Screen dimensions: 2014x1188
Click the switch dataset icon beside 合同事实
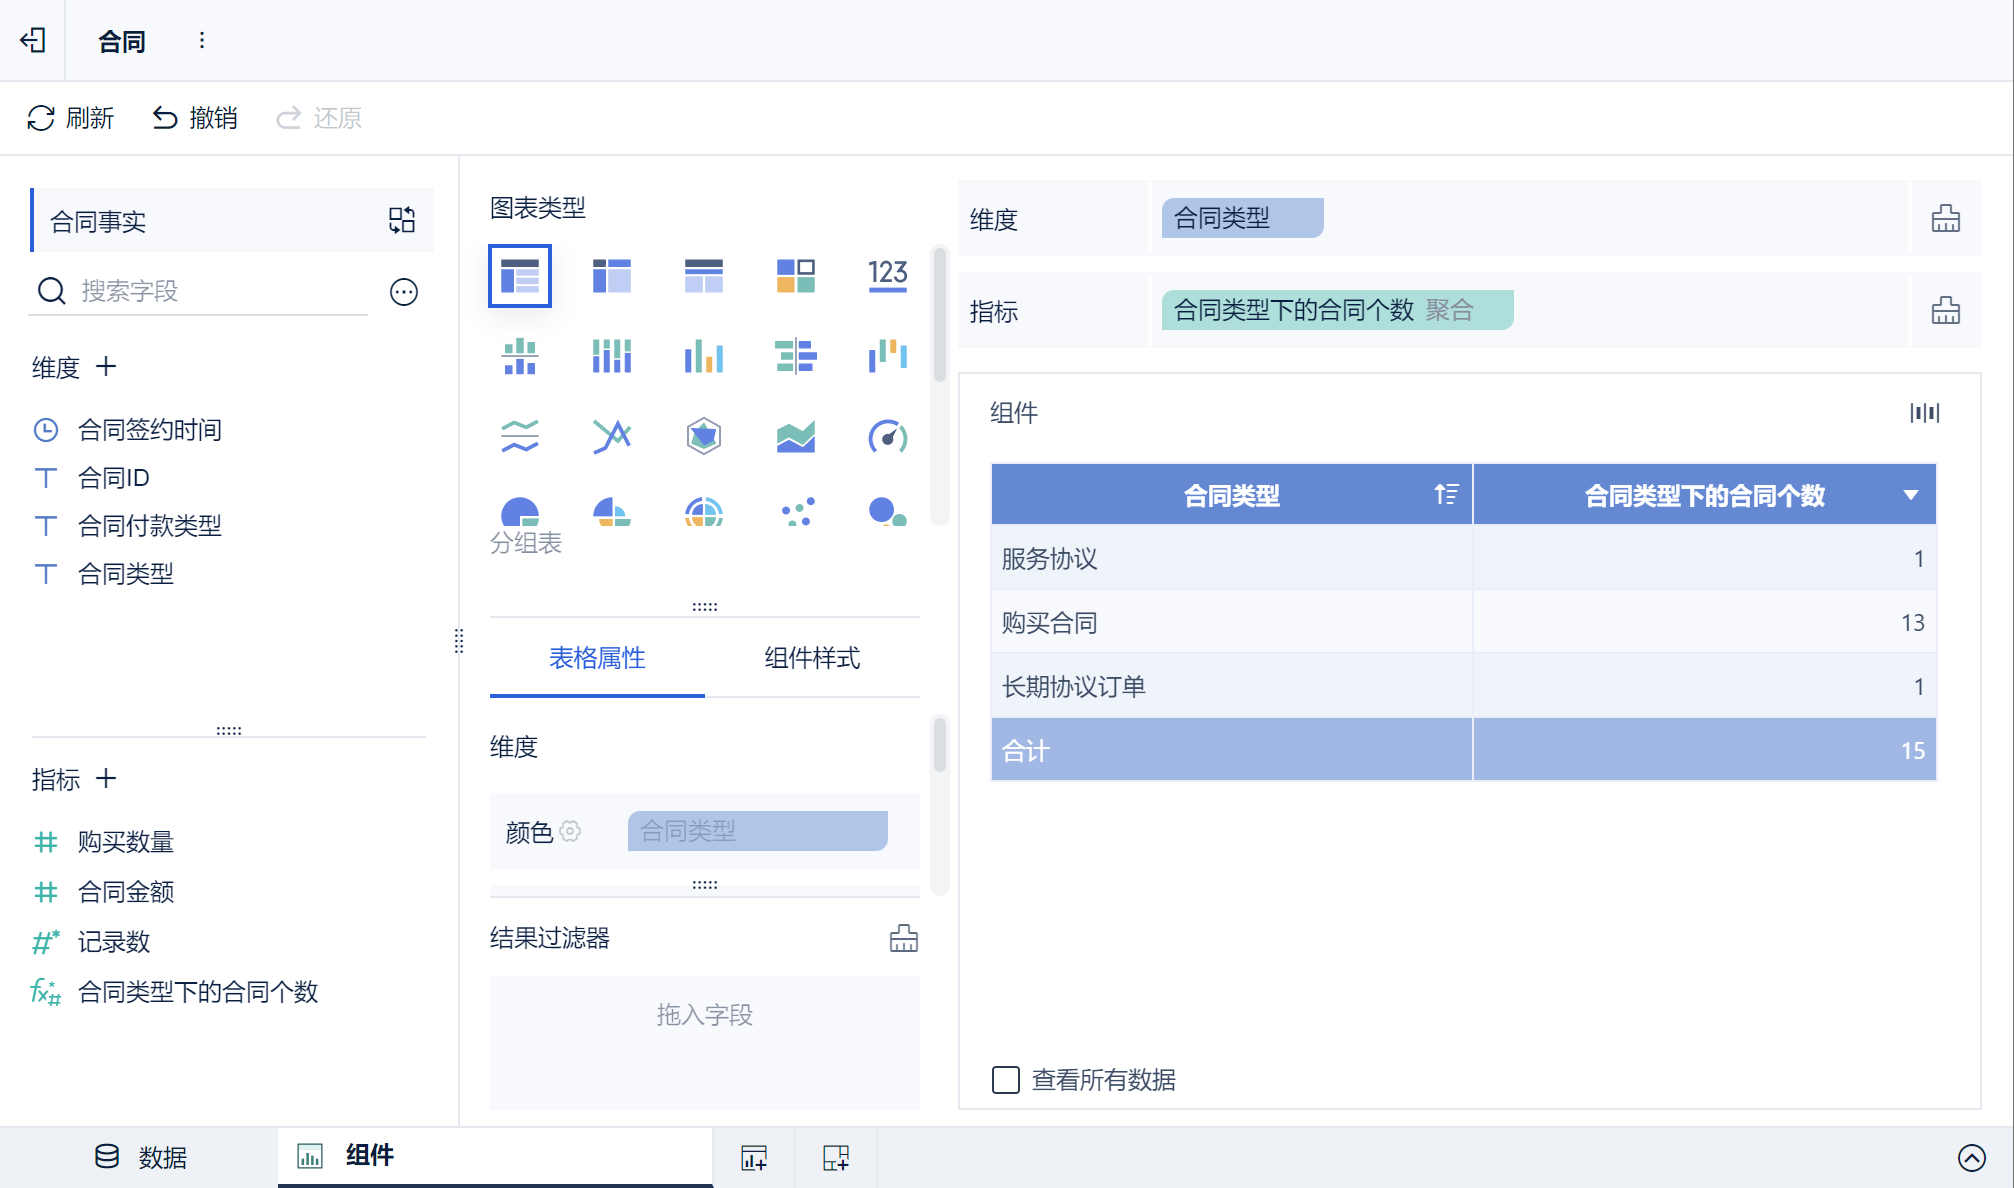402,220
